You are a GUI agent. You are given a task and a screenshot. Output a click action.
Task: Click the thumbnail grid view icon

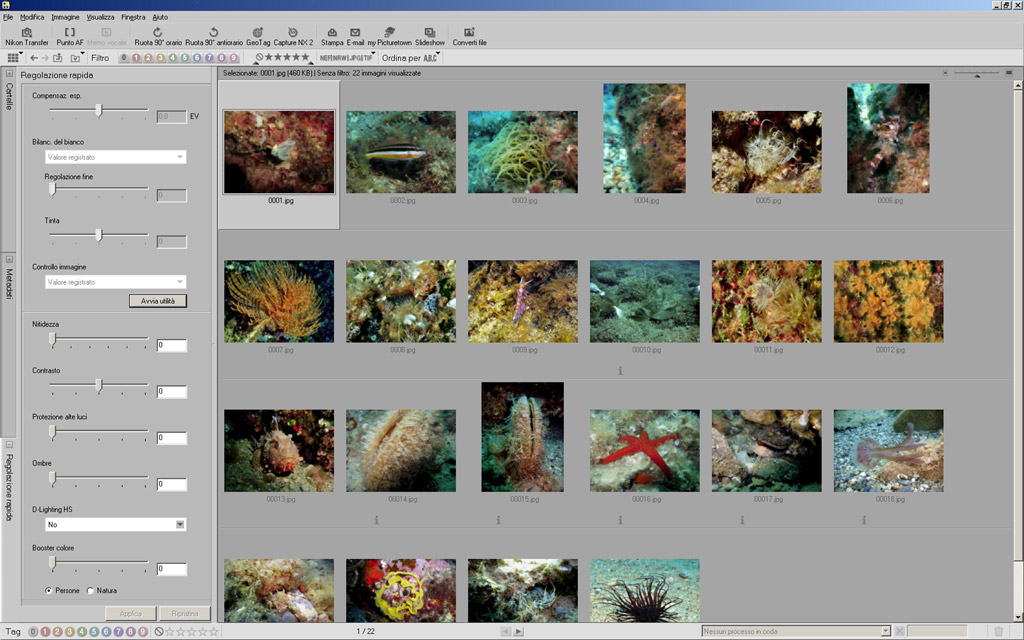12,58
